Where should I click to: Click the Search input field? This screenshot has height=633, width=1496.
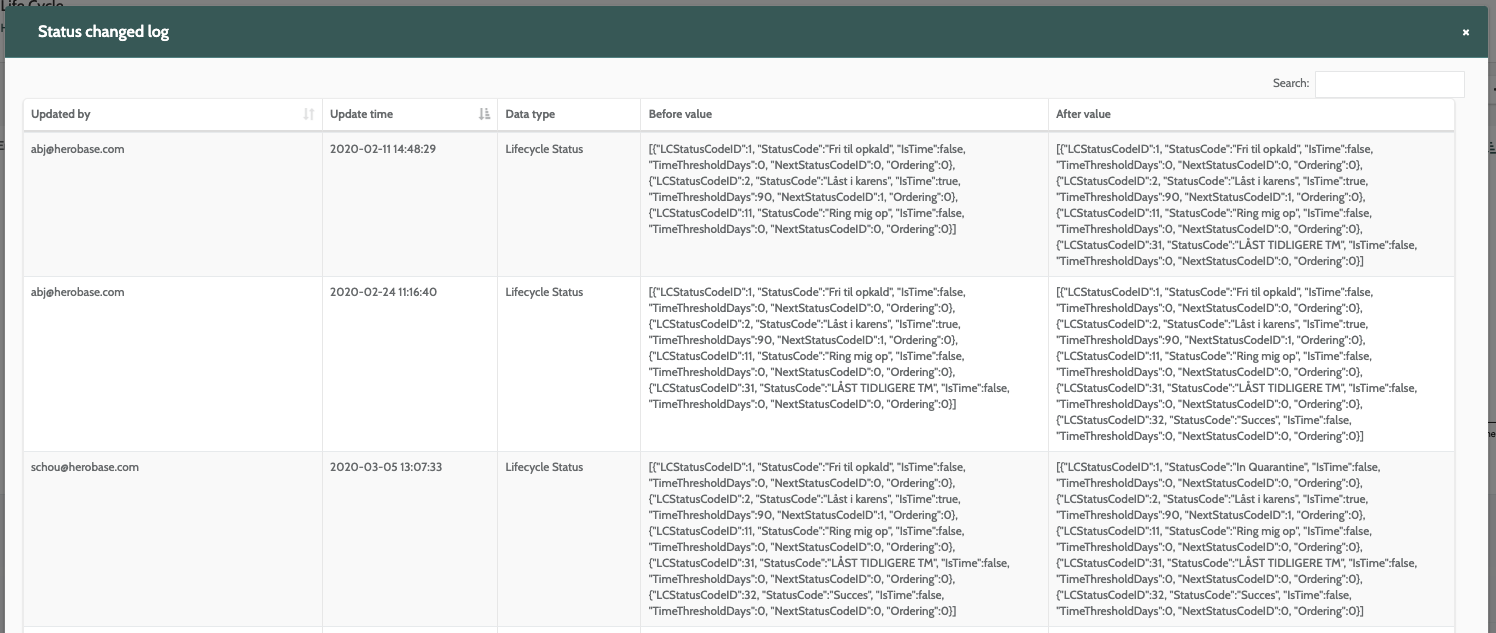[1390, 84]
